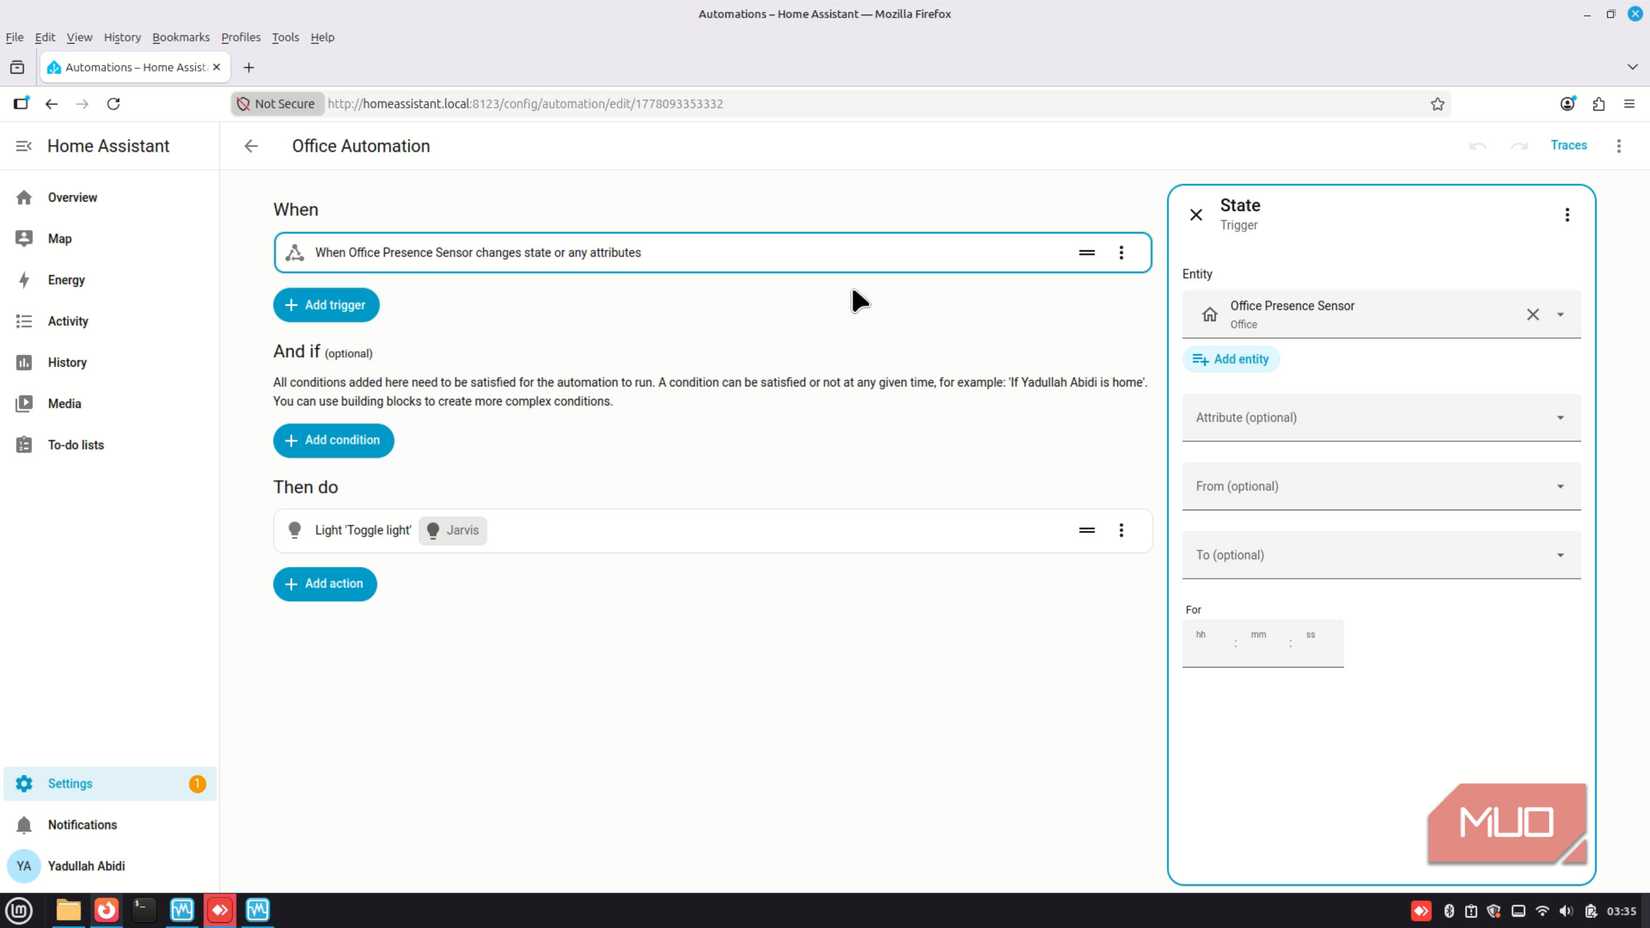Navigate back in Firefox
The height and width of the screenshot is (928, 1650).
[x=52, y=104]
